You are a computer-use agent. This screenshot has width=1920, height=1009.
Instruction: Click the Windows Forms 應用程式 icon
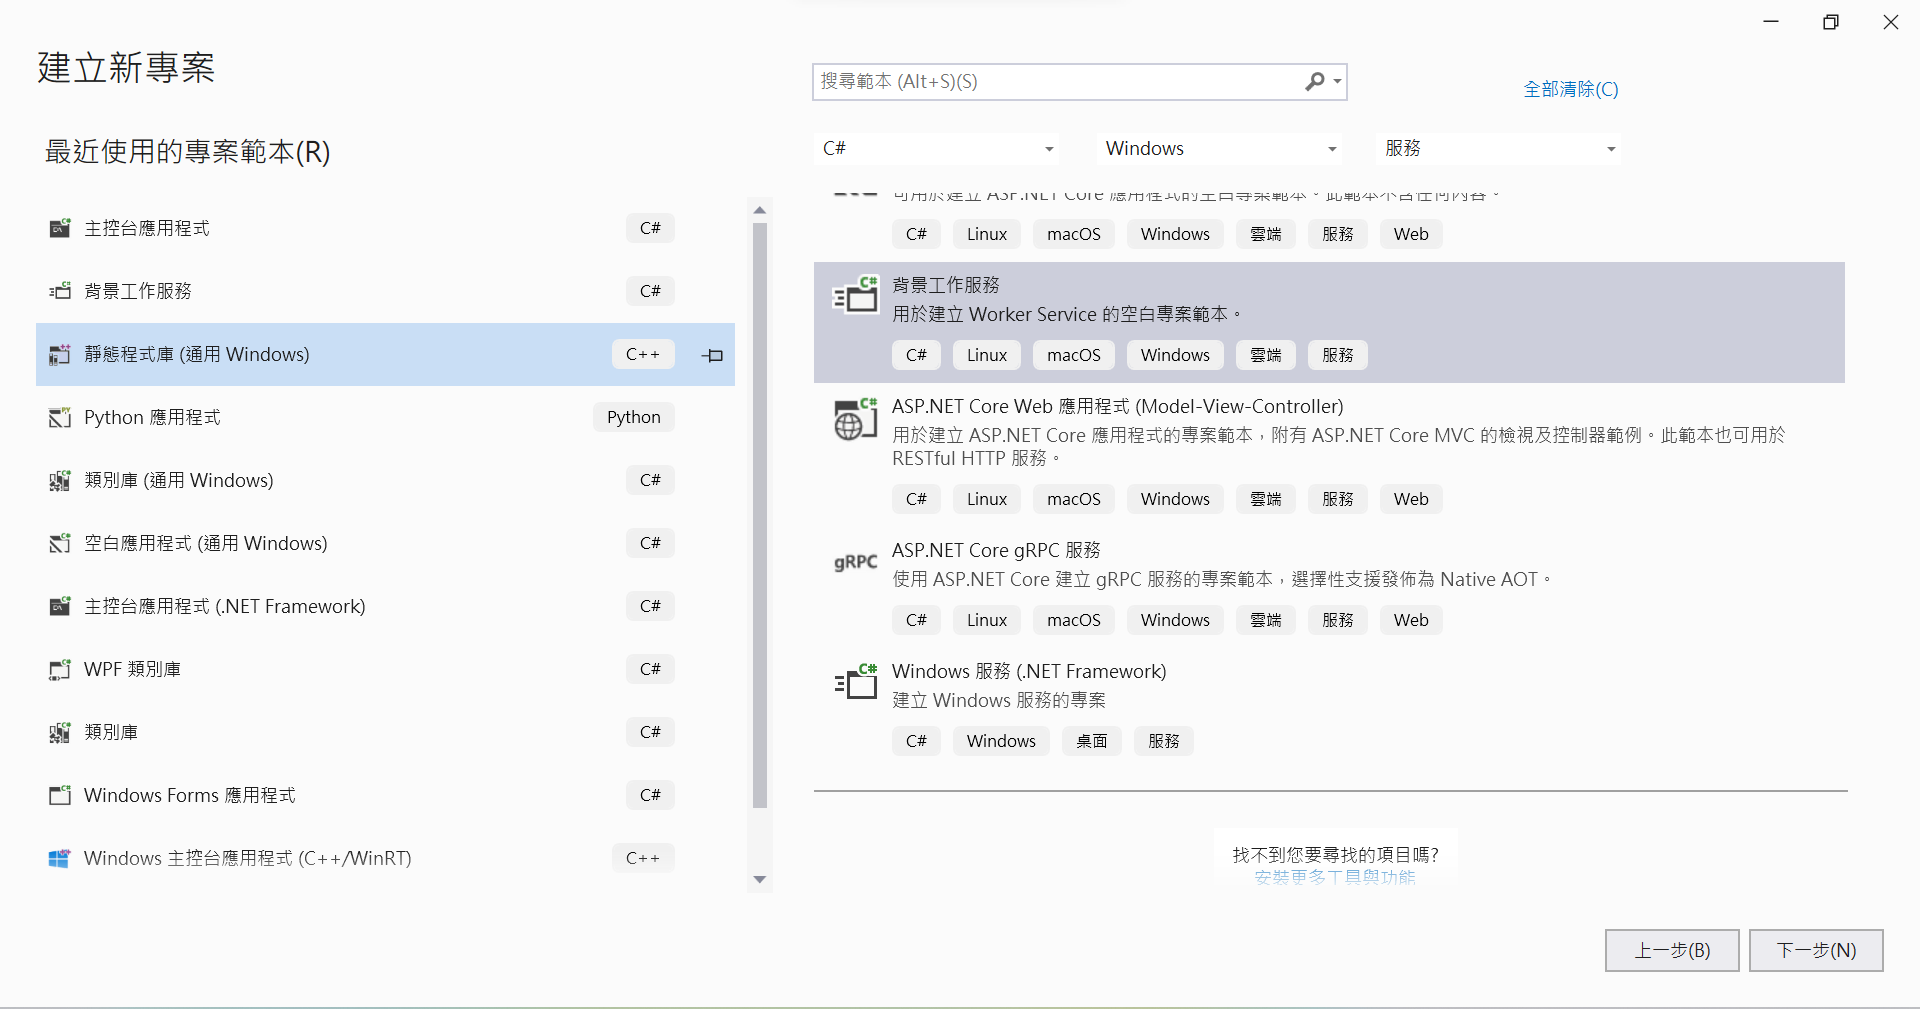point(60,795)
